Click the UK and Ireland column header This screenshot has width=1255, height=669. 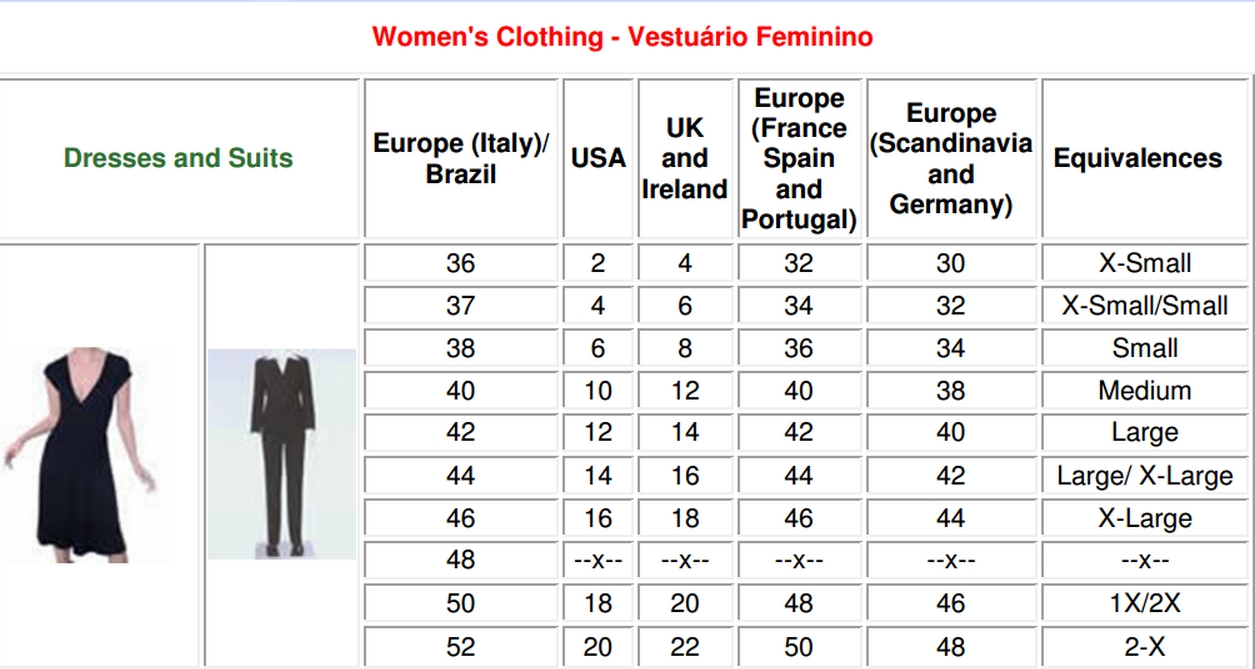point(685,158)
